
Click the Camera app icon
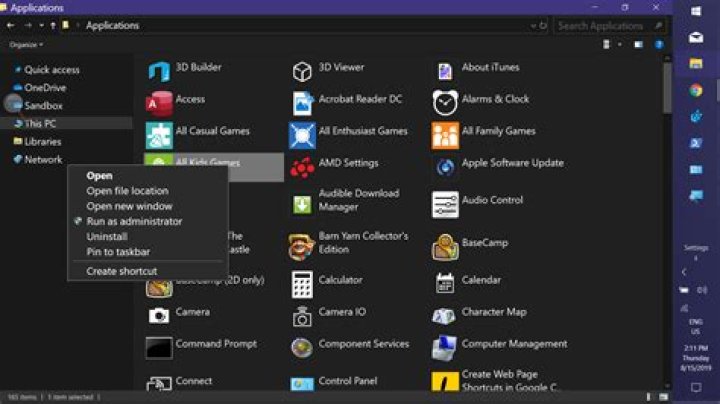click(159, 316)
